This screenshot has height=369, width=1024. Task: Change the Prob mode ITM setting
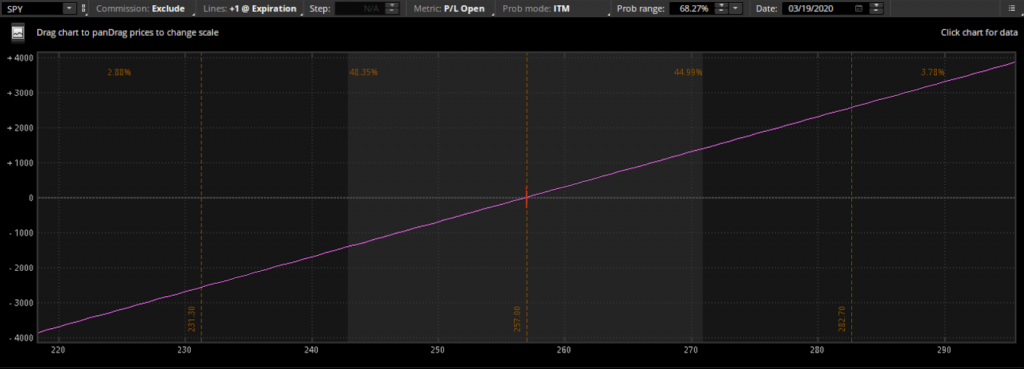(x=536, y=9)
